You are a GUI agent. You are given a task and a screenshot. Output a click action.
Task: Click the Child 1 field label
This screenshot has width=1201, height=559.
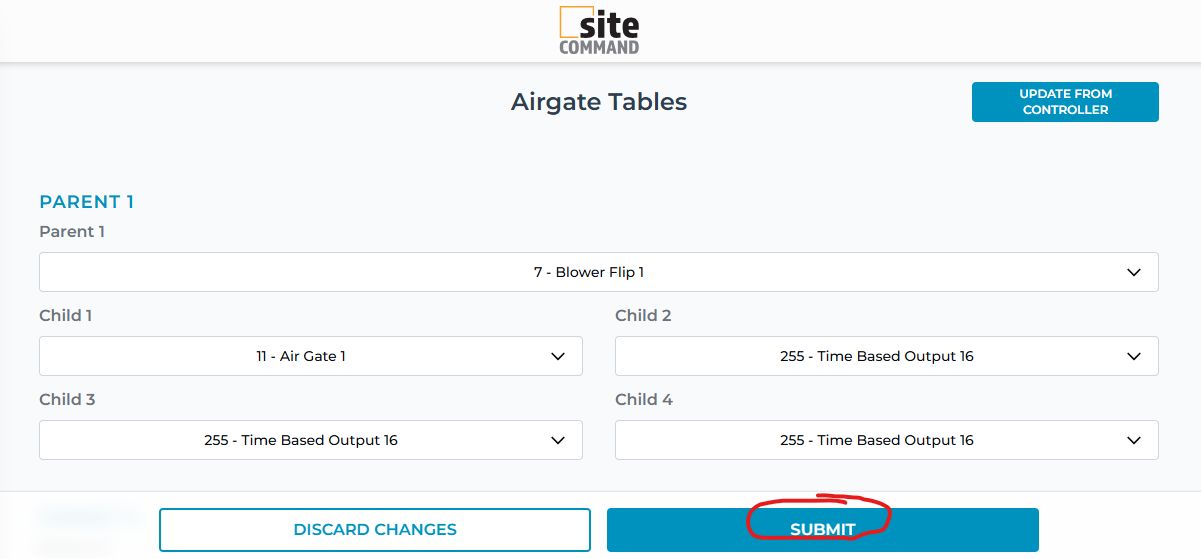pos(66,316)
